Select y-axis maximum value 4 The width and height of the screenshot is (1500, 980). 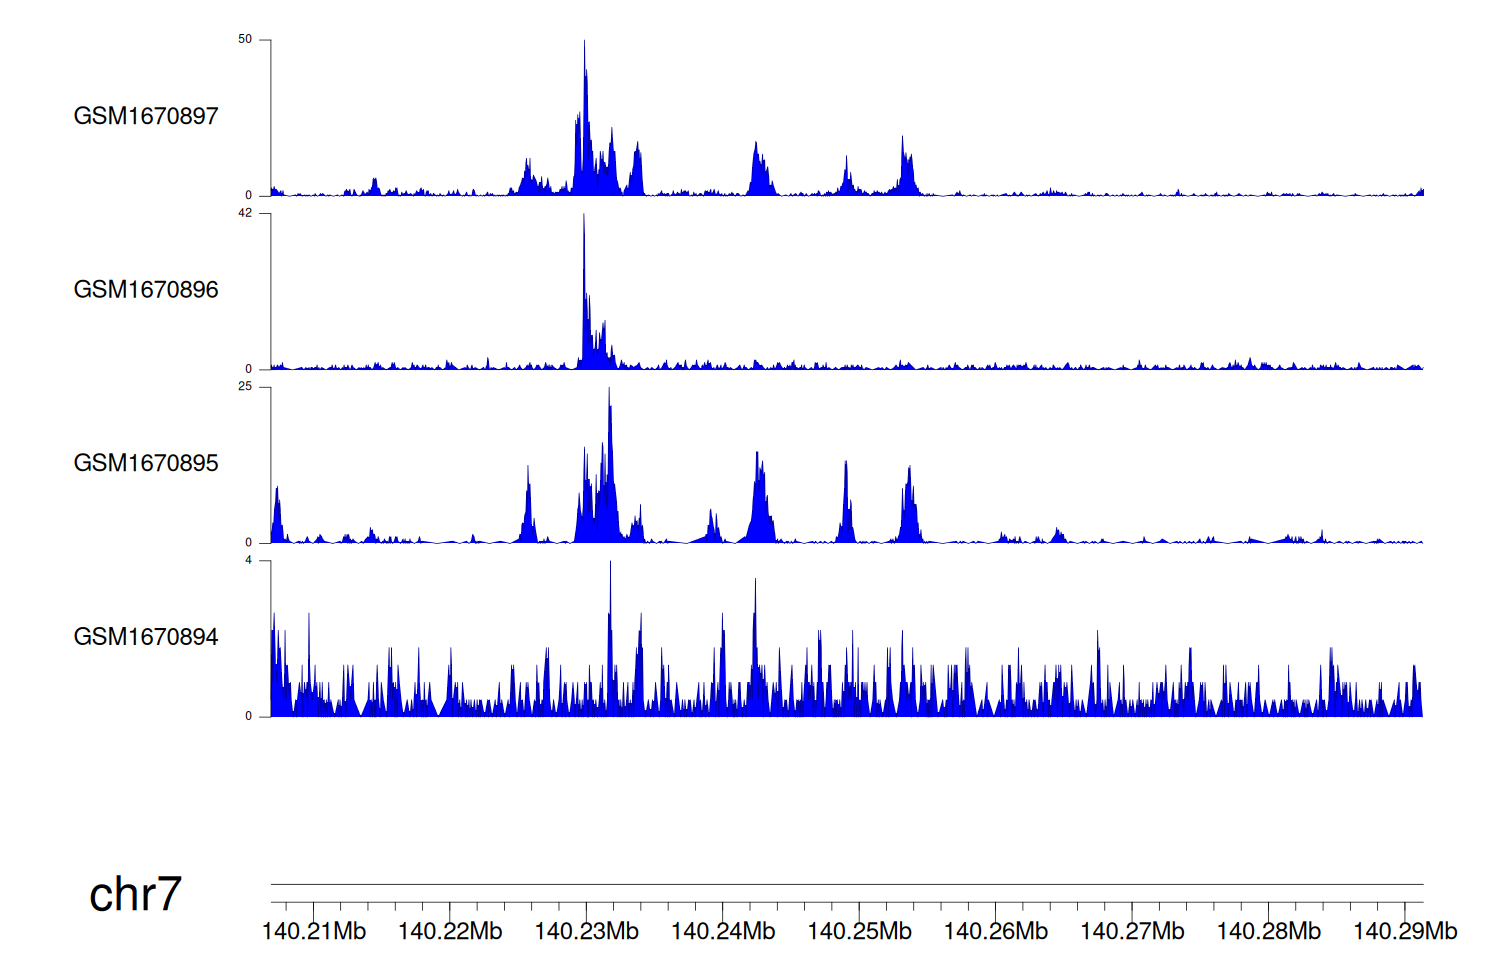249,560
